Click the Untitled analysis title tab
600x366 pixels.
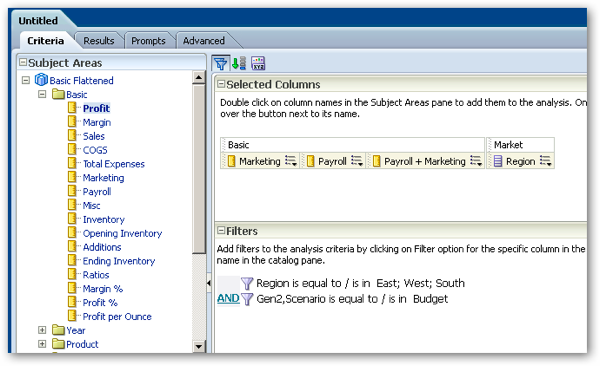click(x=38, y=21)
